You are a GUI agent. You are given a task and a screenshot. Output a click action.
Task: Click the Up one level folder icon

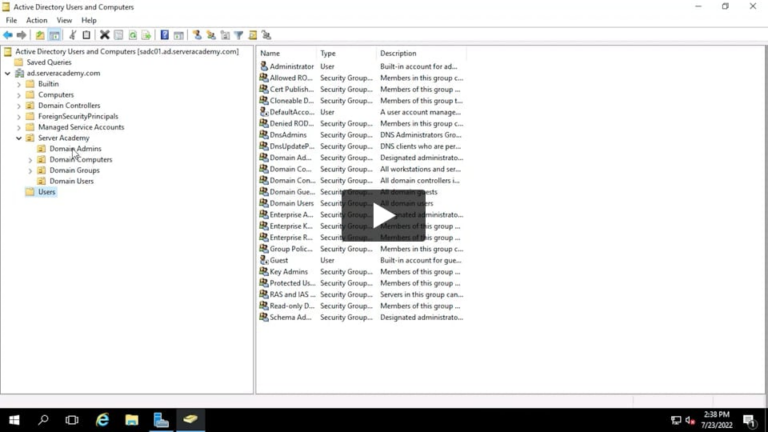(40, 35)
